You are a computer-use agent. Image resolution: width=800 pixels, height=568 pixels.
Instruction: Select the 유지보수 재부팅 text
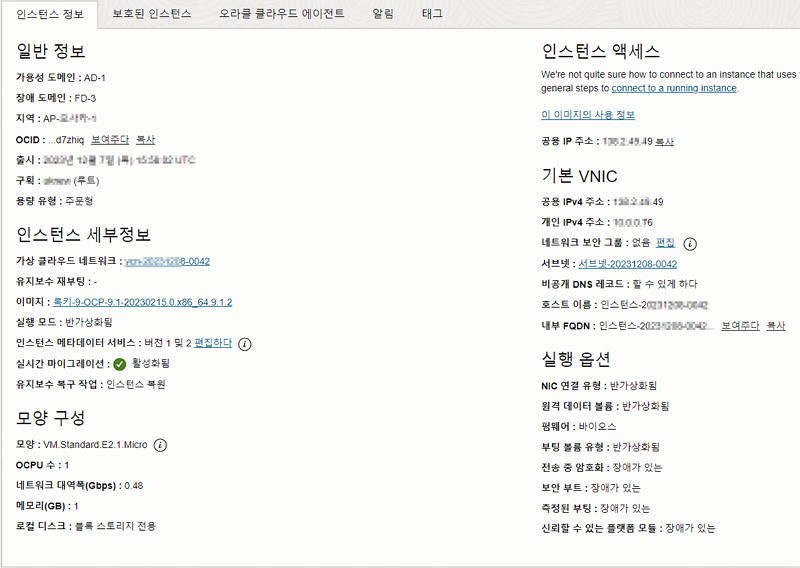point(57,281)
